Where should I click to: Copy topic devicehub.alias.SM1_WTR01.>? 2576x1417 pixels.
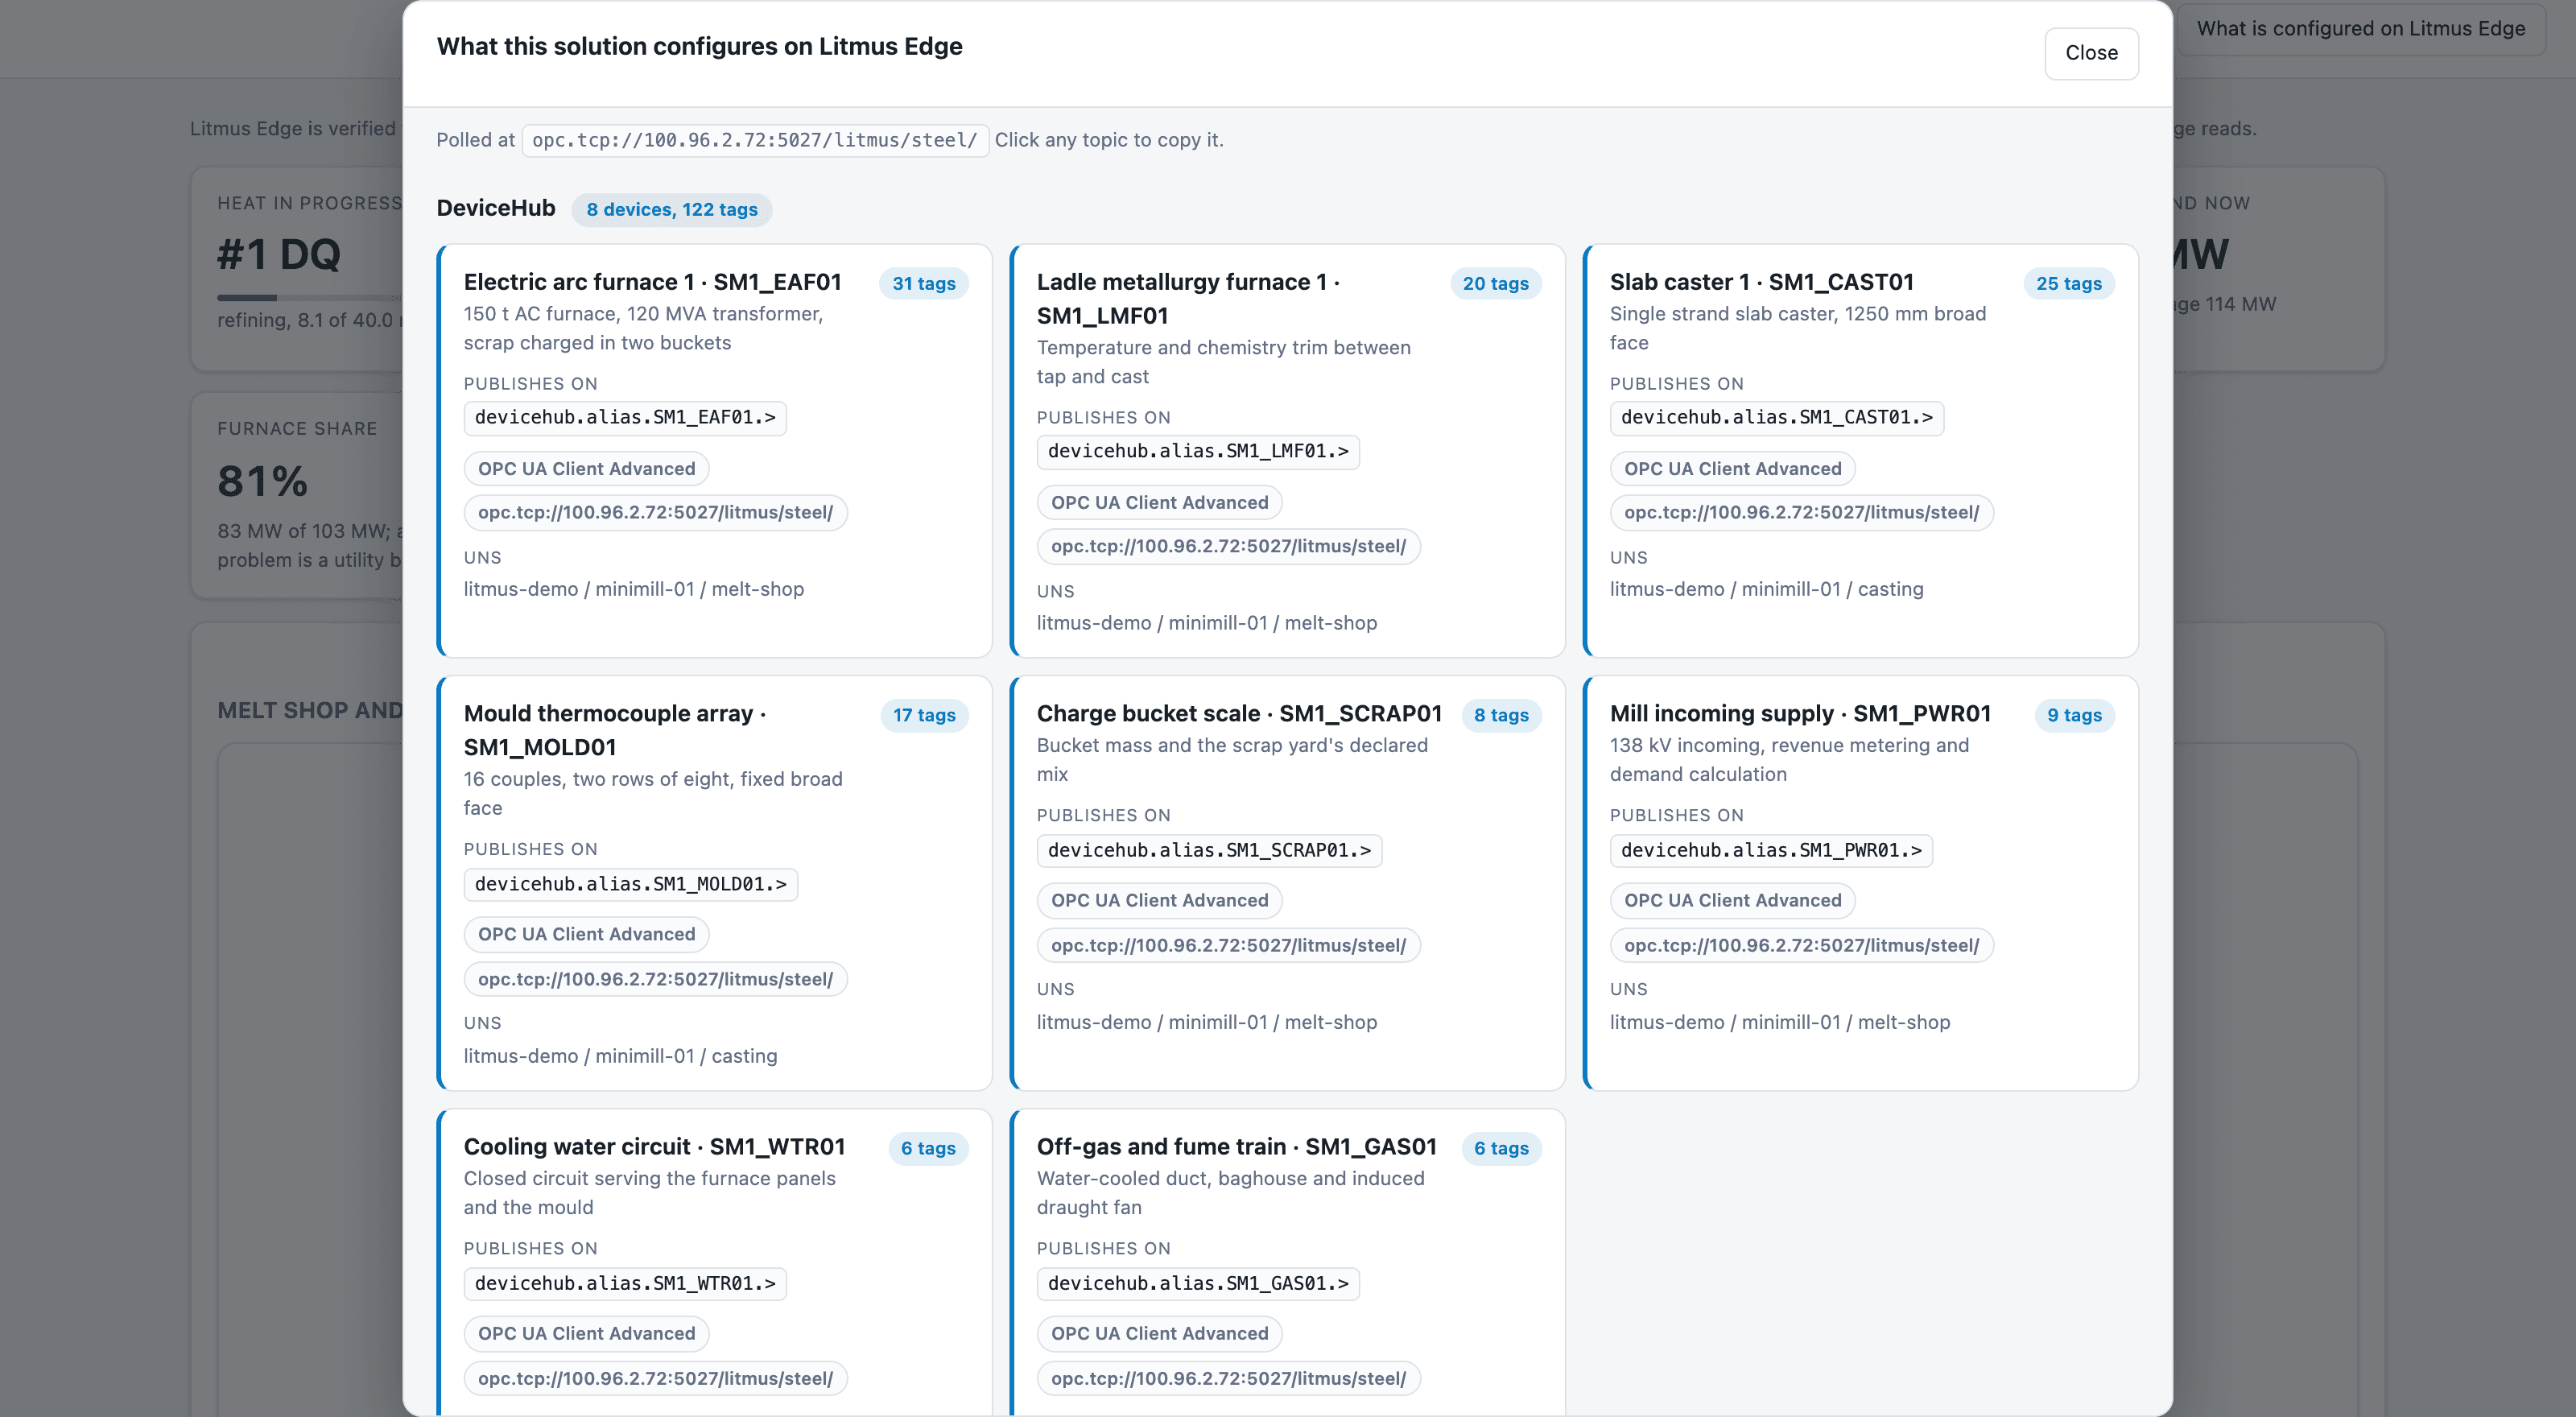(x=625, y=1284)
